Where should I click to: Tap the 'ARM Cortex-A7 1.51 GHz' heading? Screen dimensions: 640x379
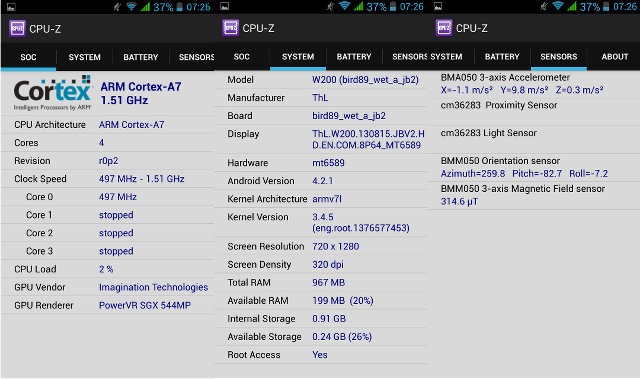(x=141, y=93)
